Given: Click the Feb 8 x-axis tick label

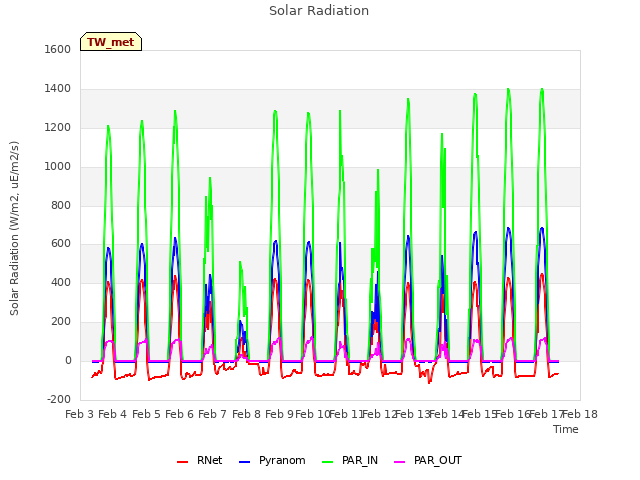Looking at the screenshot, I should coord(246,414).
